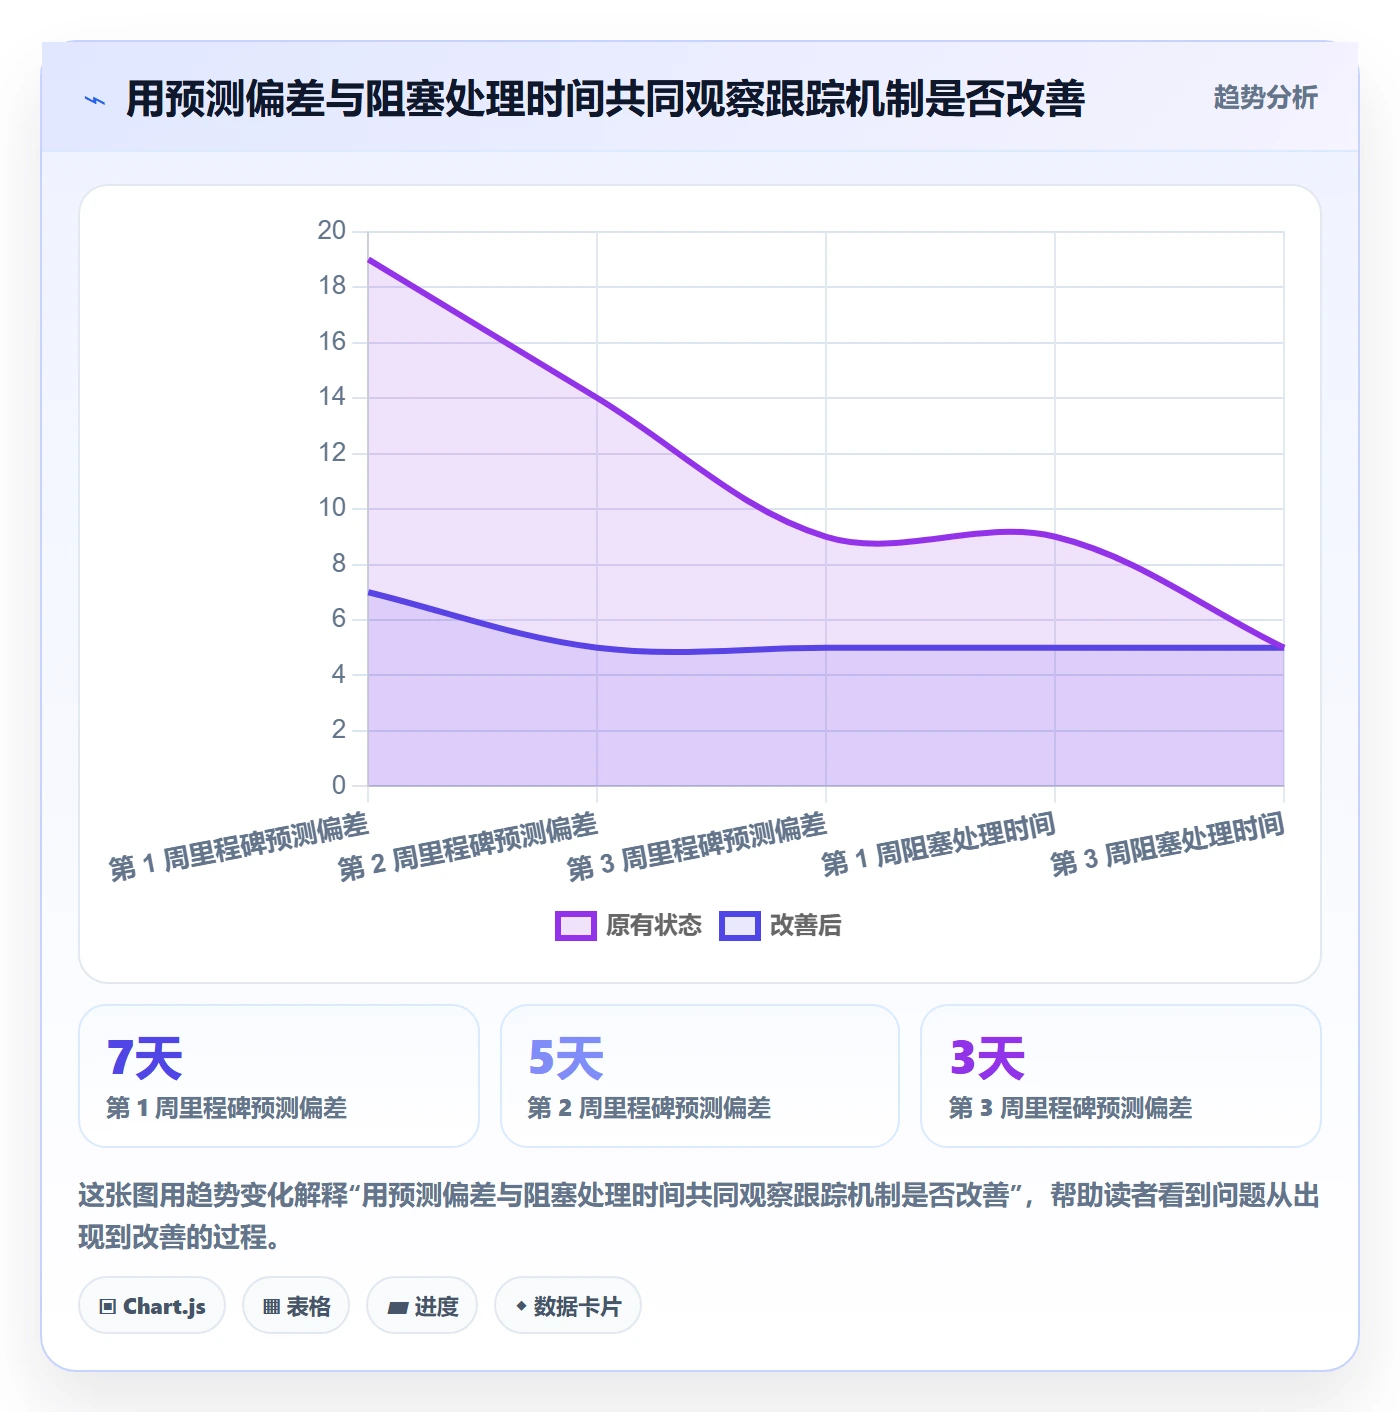Click the grid icon in 表格 tag
Image resolution: width=1400 pixels, height=1412 pixels.
click(271, 1307)
